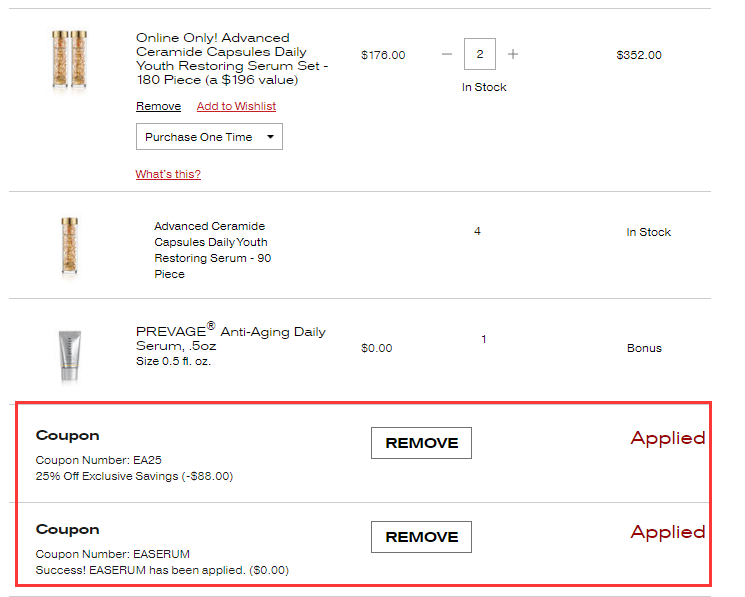
Task: Open the "What's this?" link
Action: [x=168, y=174]
